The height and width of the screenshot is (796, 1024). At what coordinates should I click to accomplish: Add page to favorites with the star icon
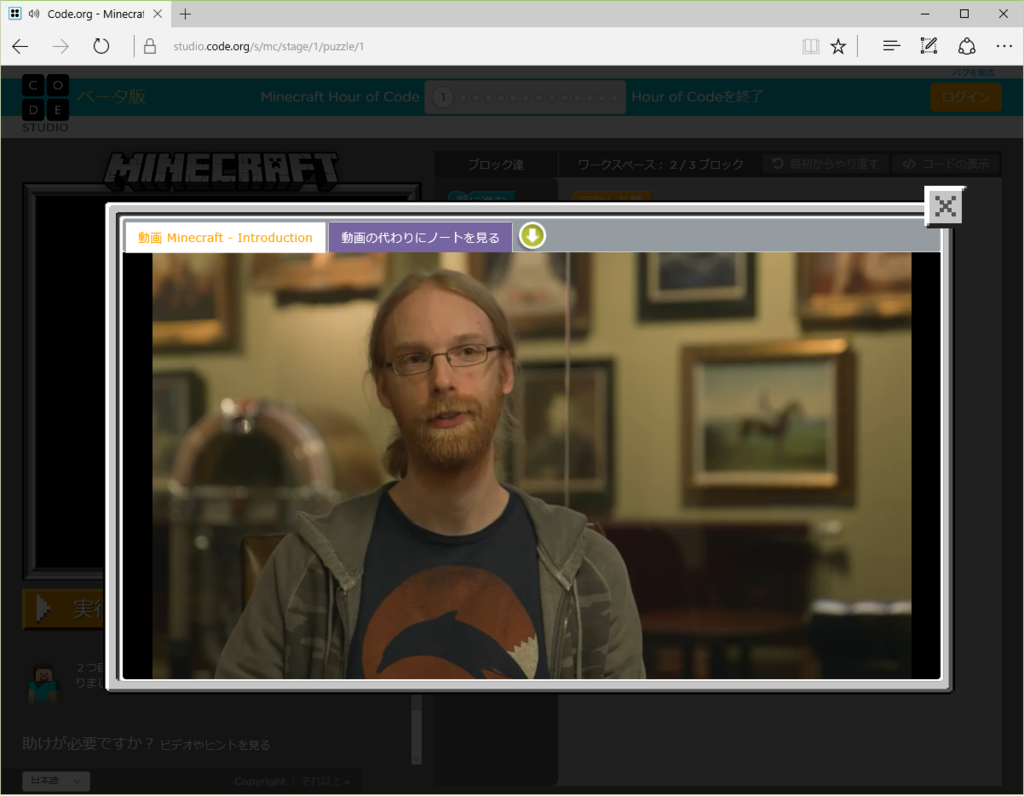click(x=838, y=46)
